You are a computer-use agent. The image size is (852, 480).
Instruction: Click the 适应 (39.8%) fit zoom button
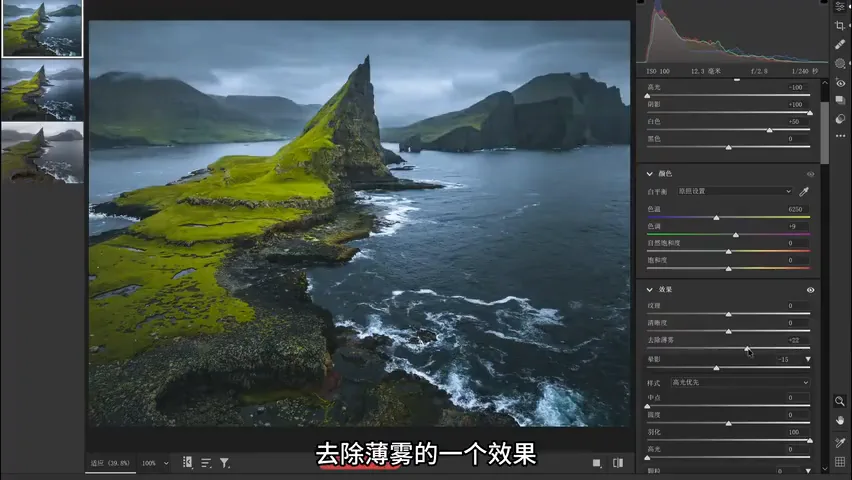point(110,463)
